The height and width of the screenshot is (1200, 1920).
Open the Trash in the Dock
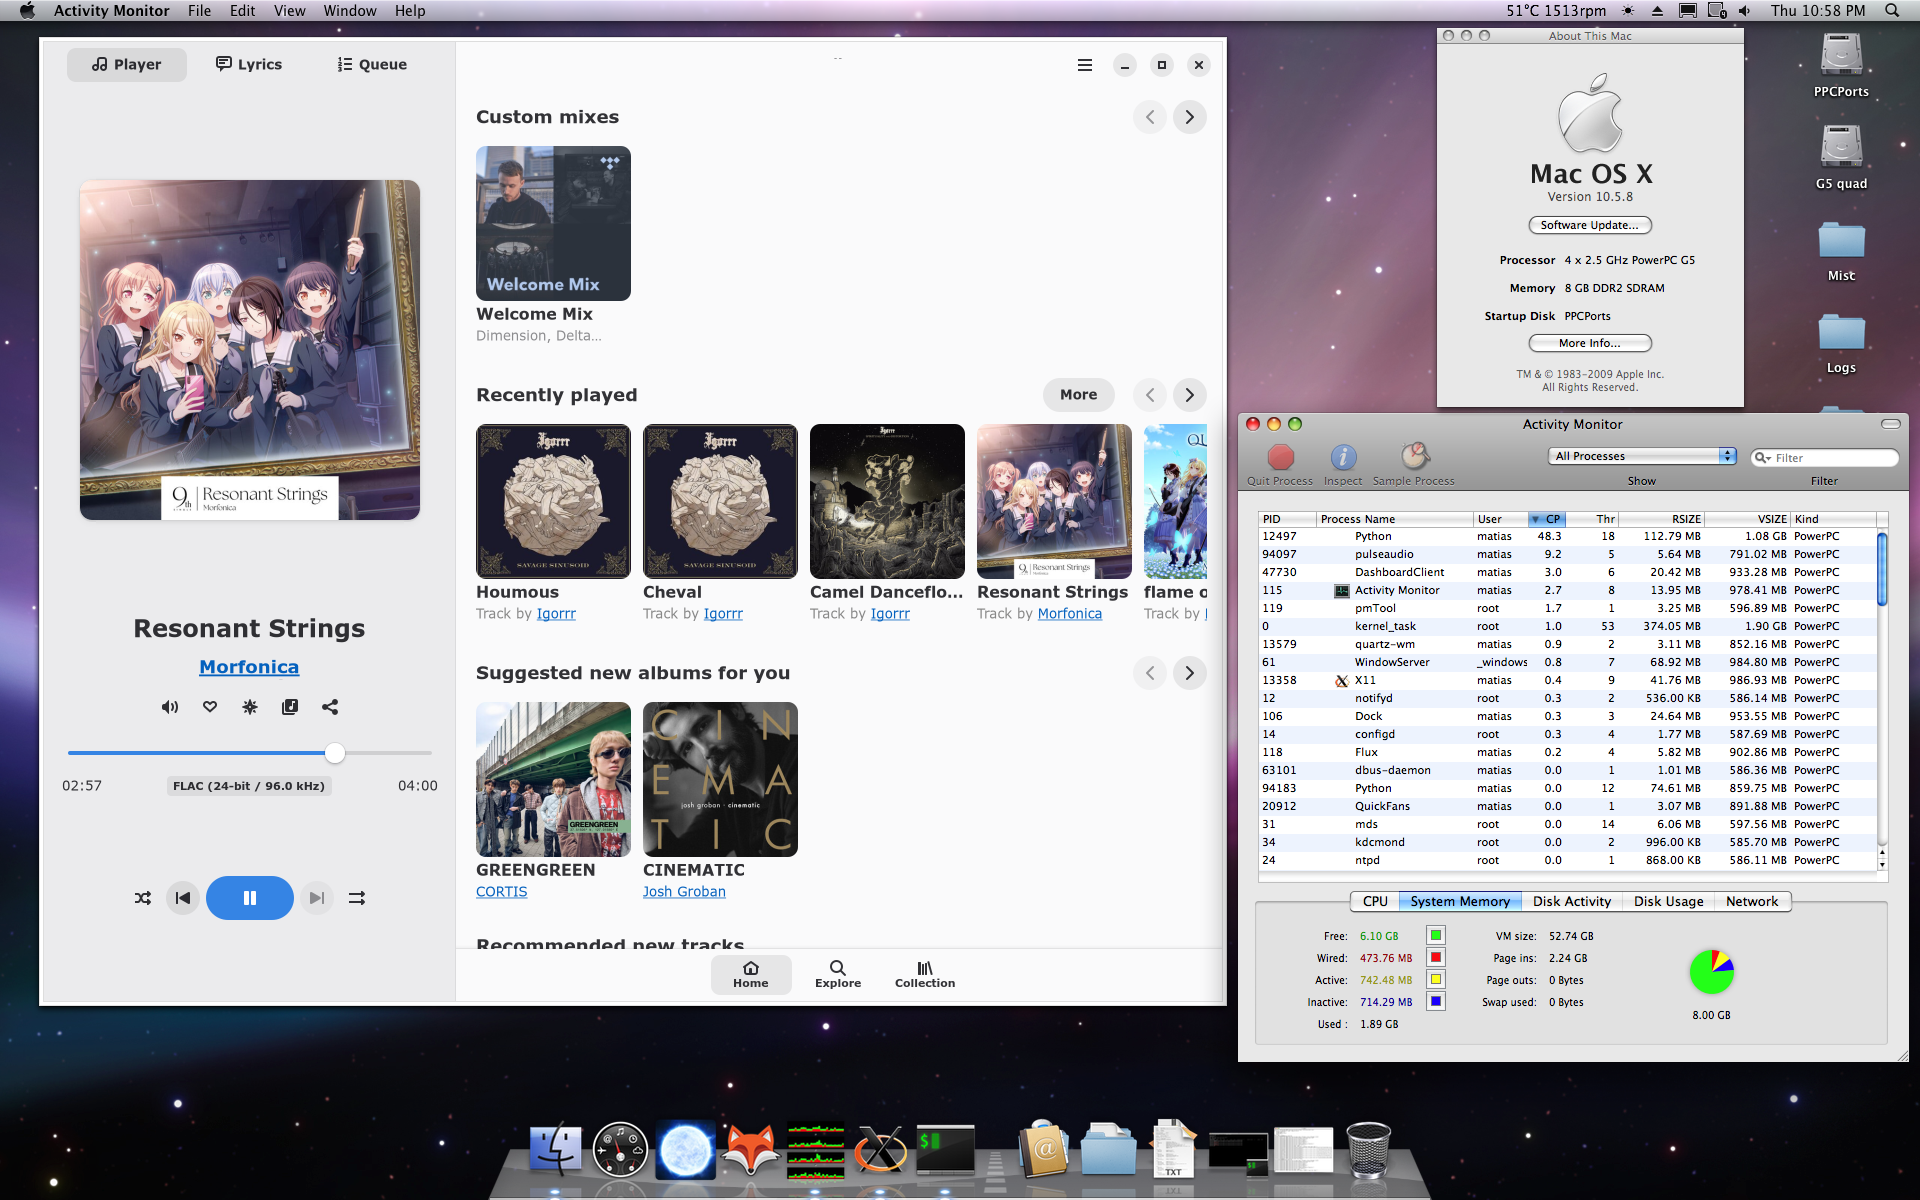coord(1368,1150)
